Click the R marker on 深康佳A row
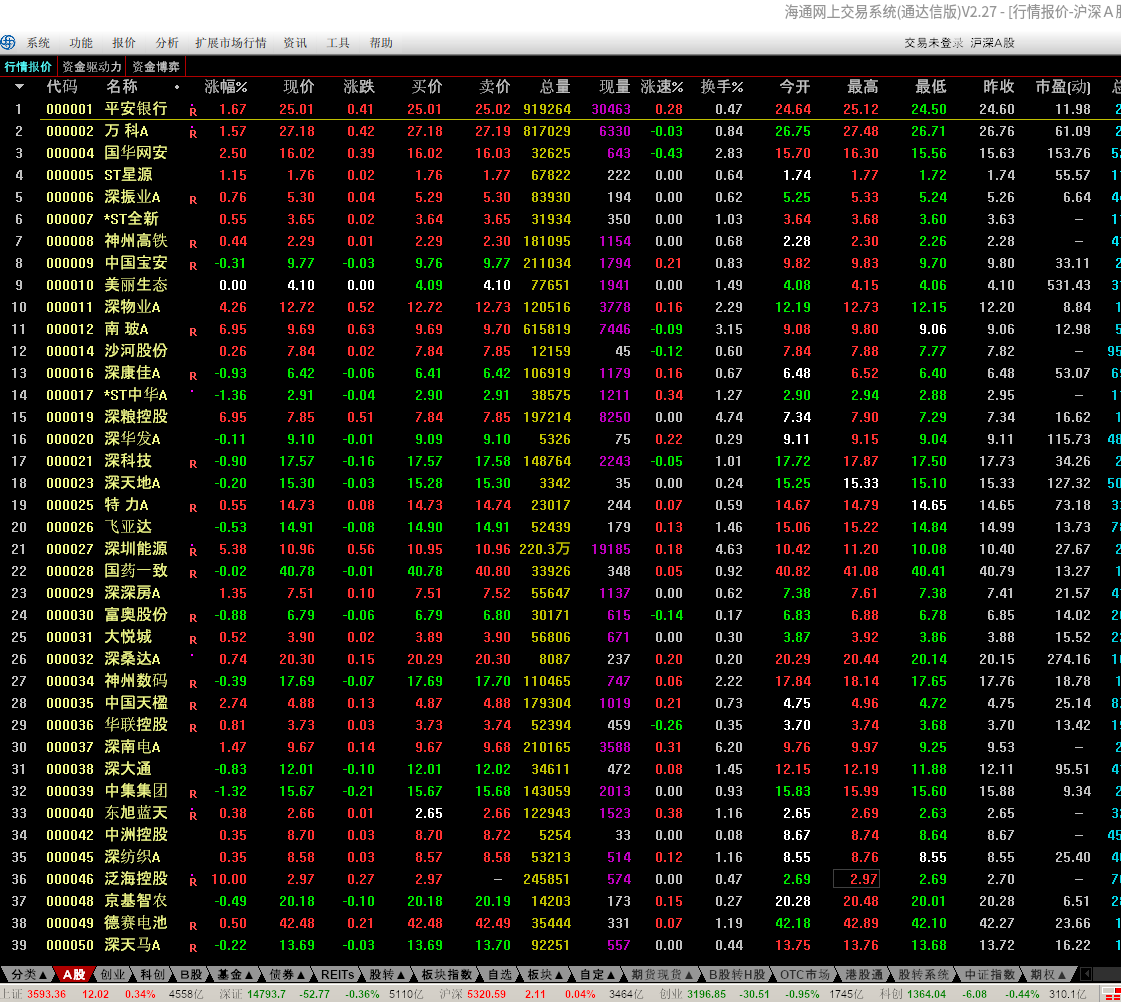This screenshot has width=1121, height=1002. (x=193, y=376)
